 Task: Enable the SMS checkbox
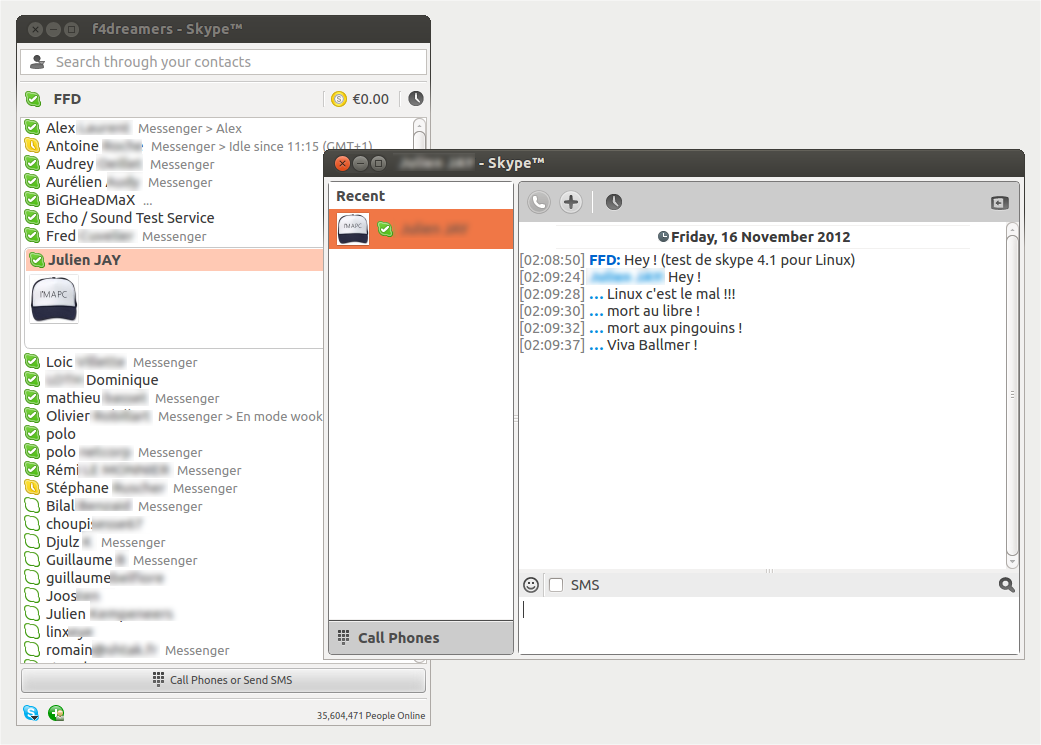(x=555, y=584)
